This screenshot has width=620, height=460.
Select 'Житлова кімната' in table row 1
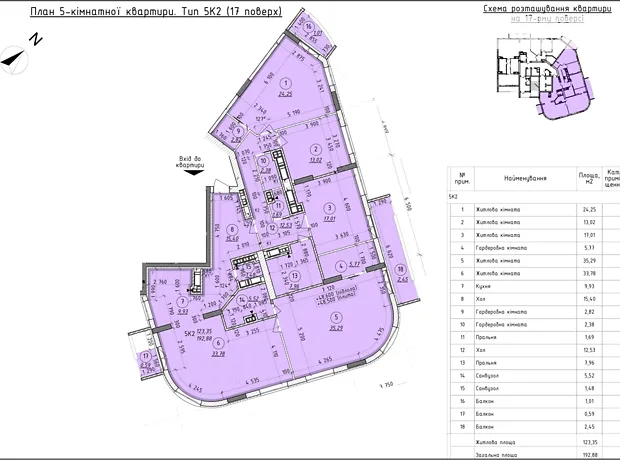(498, 210)
